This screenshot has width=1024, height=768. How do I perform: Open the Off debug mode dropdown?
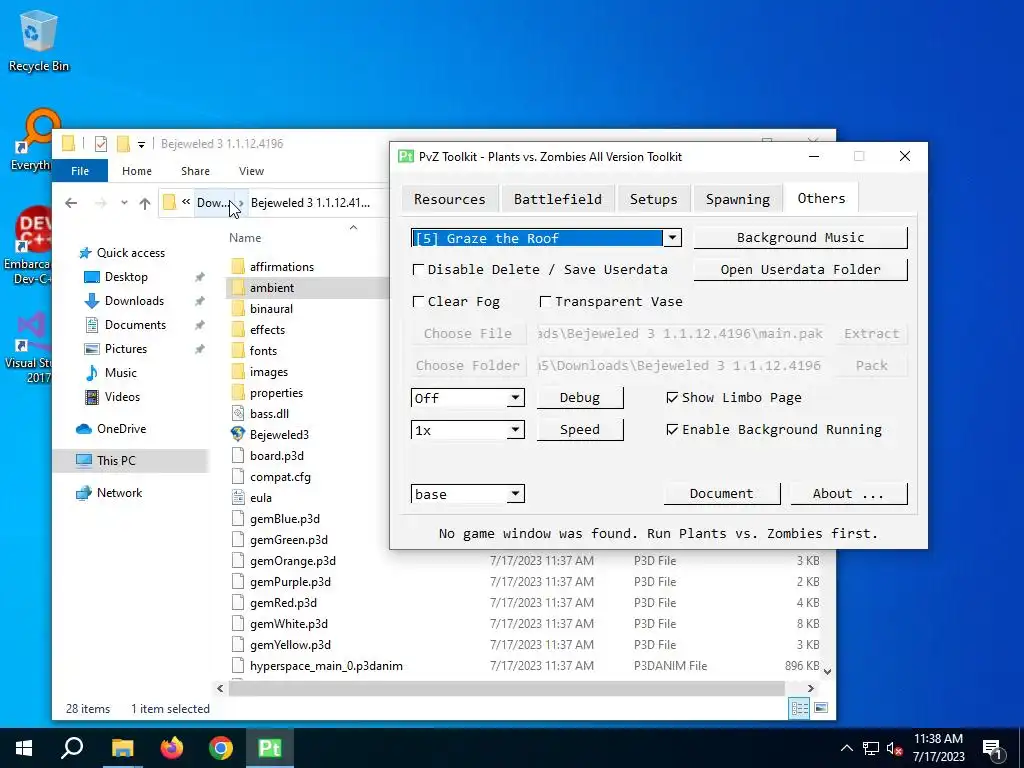pos(515,398)
